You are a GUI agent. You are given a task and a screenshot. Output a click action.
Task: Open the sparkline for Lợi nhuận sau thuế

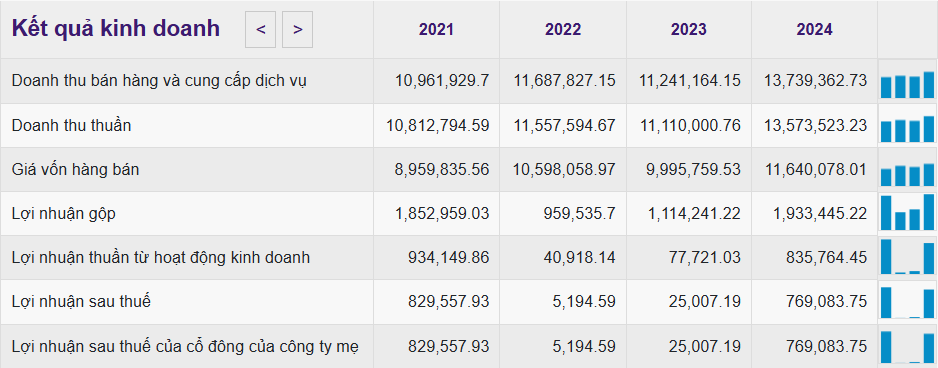(907, 301)
